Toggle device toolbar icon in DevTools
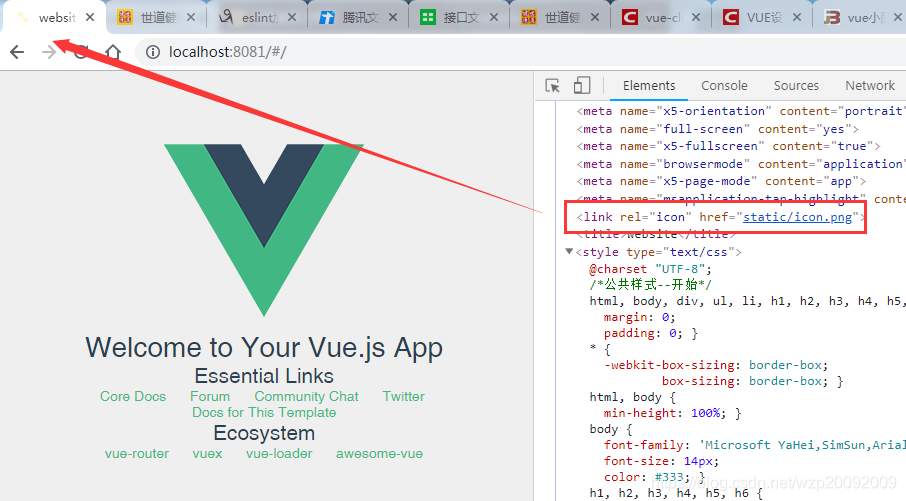The width and height of the screenshot is (906, 501). click(x=582, y=86)
